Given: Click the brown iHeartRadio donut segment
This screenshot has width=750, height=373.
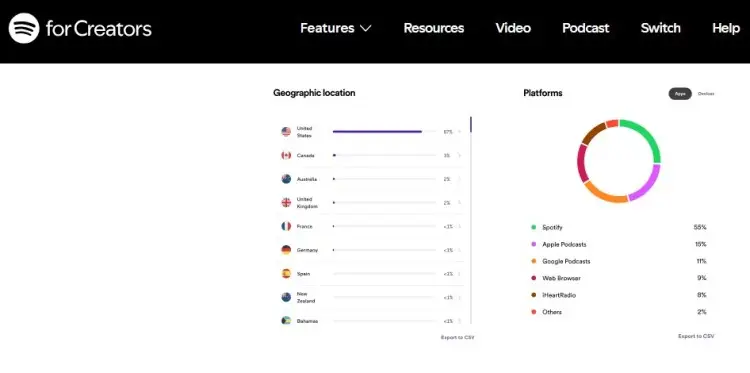Looking at the screenshot, I should [x=593, y=132].
